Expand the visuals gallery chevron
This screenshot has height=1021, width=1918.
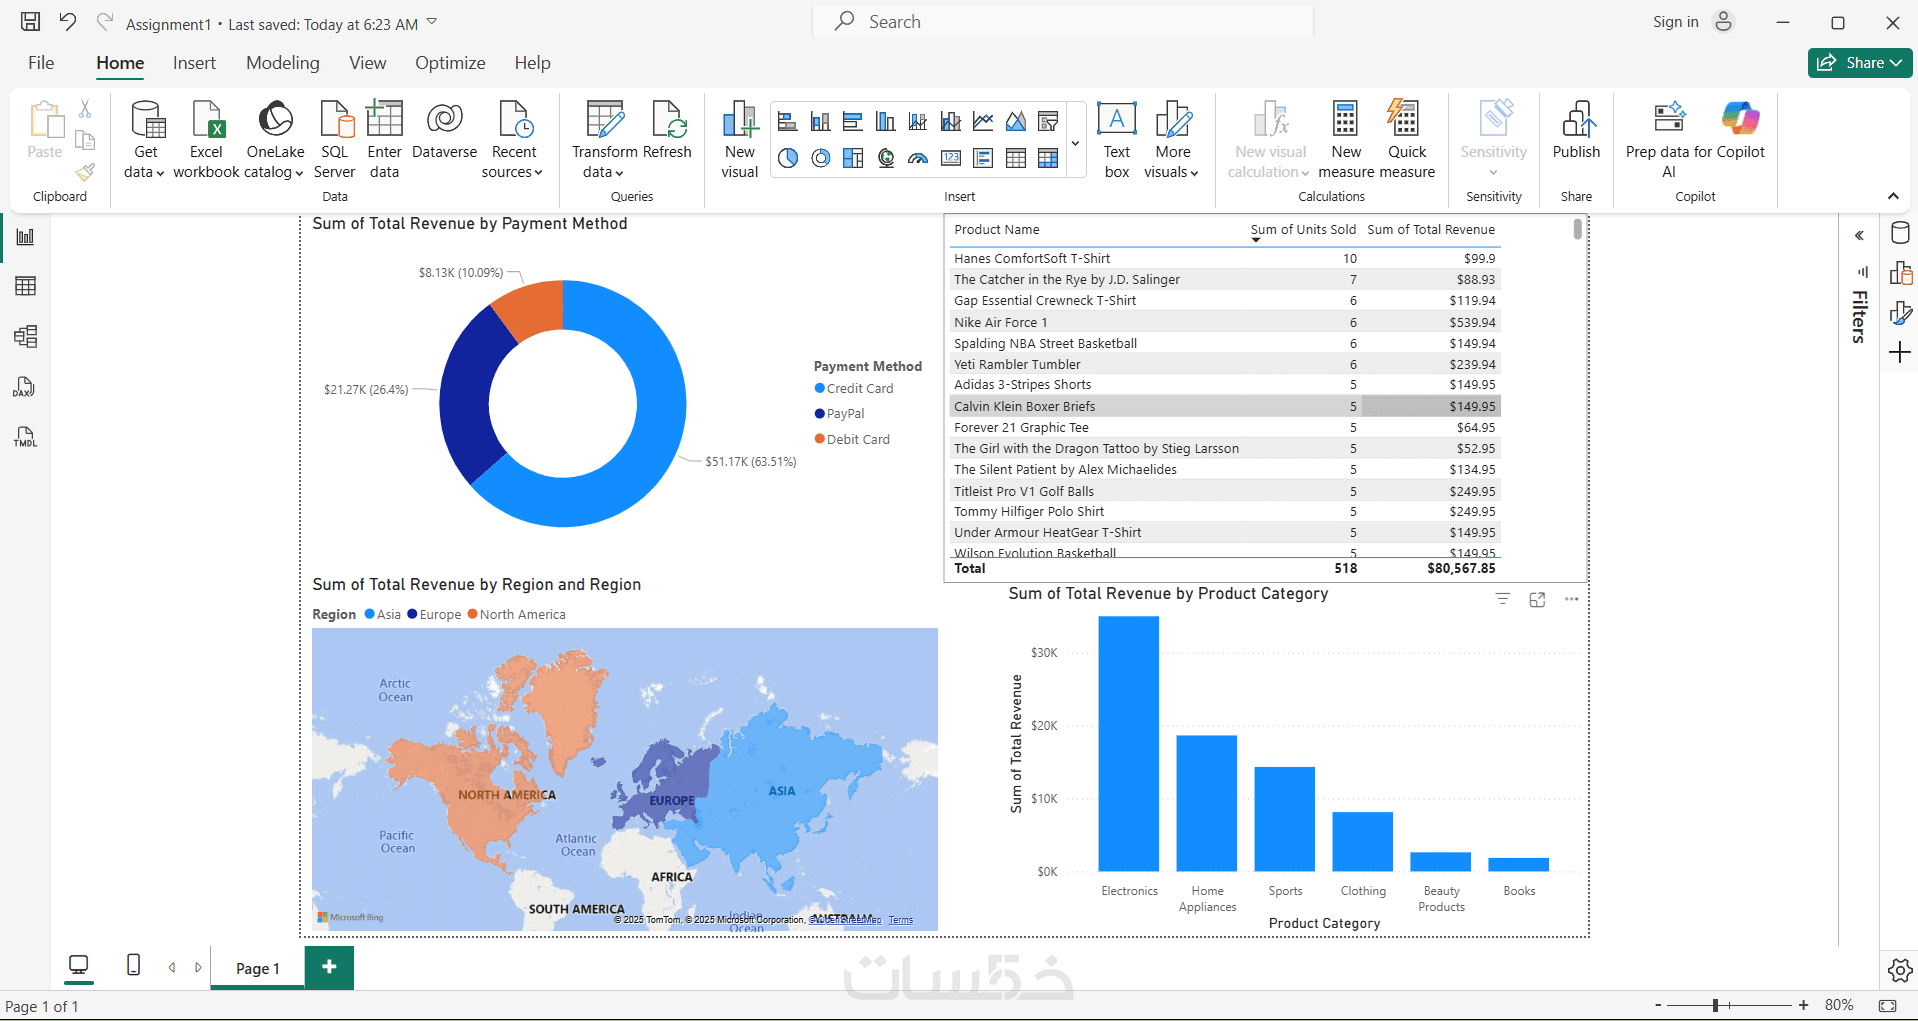1076,141
